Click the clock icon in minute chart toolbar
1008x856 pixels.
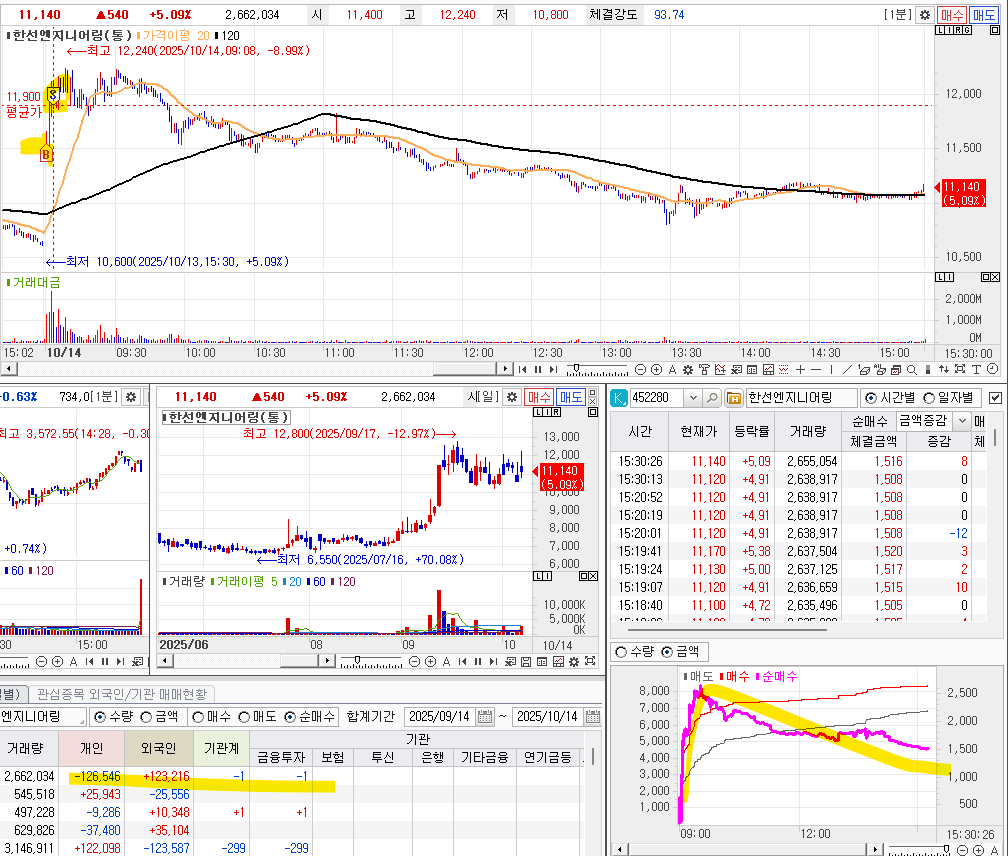[992, 369]
